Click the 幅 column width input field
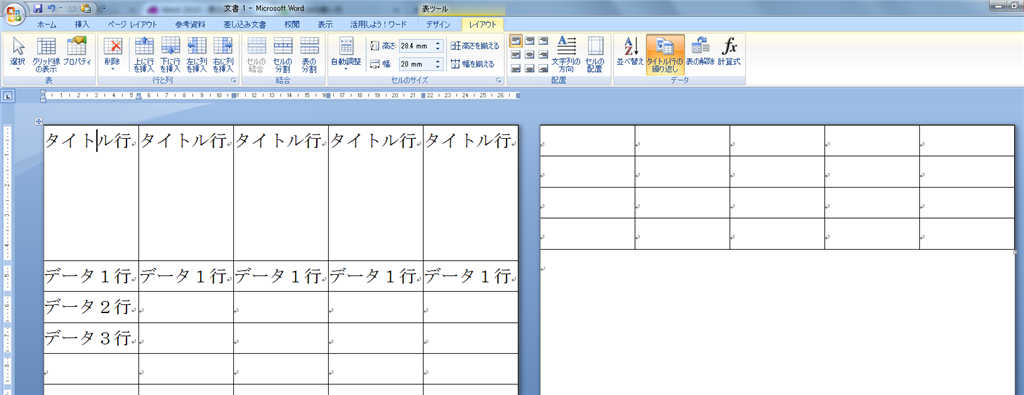The width and height of the screenshot is (1024, 395). (x=416, y=64)
